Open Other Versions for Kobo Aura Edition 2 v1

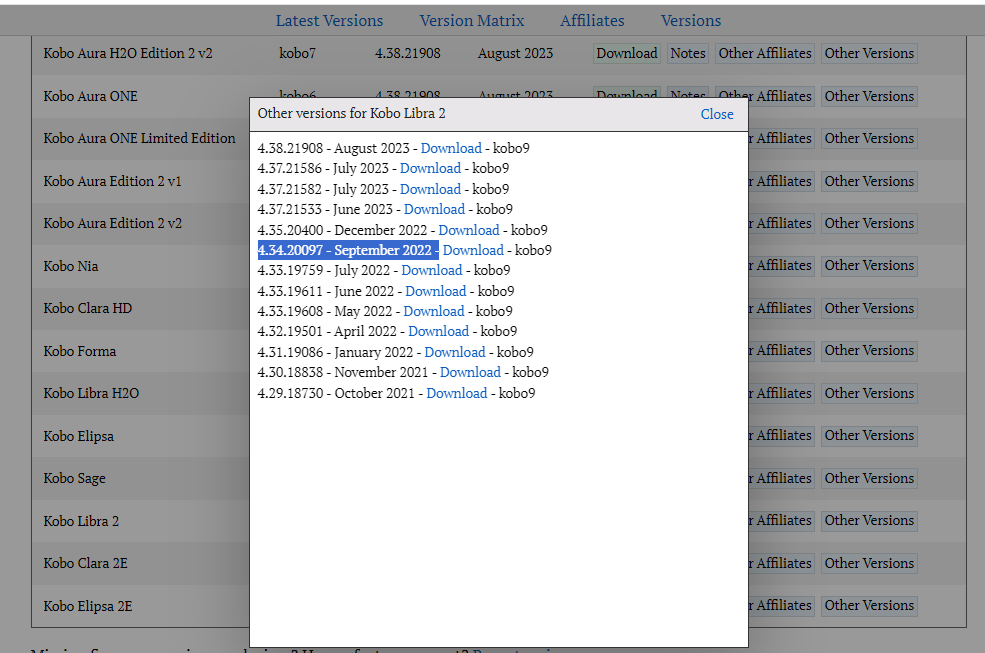coord(869,181)
